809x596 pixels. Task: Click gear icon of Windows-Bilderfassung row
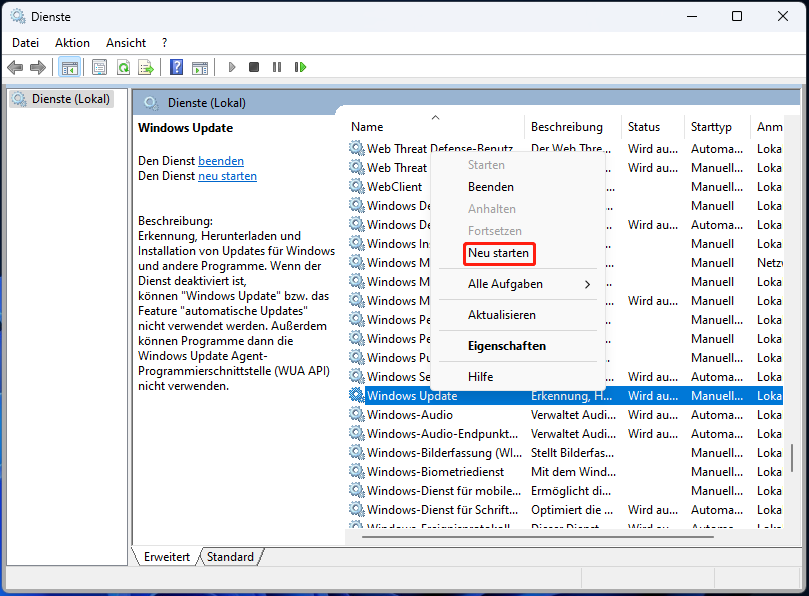357,452
